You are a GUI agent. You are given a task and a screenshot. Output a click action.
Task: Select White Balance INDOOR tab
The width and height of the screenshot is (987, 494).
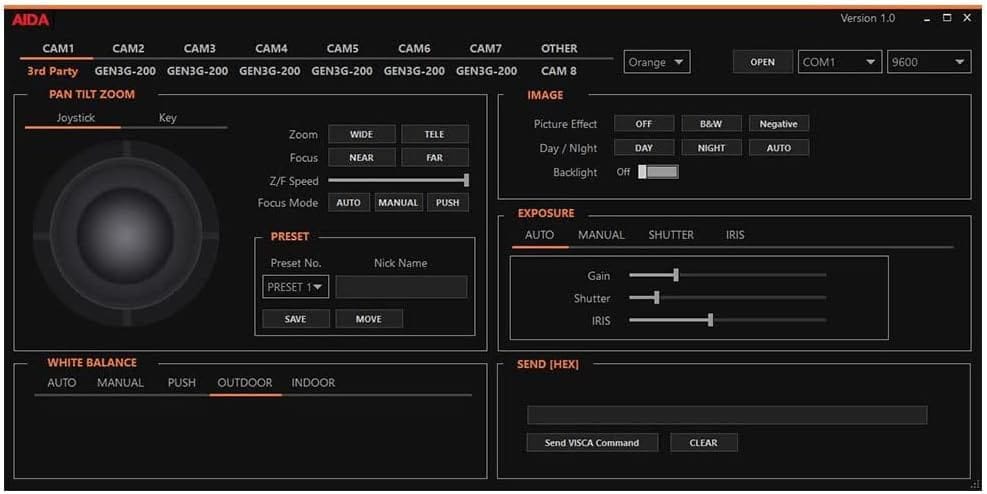click(313, 383)
